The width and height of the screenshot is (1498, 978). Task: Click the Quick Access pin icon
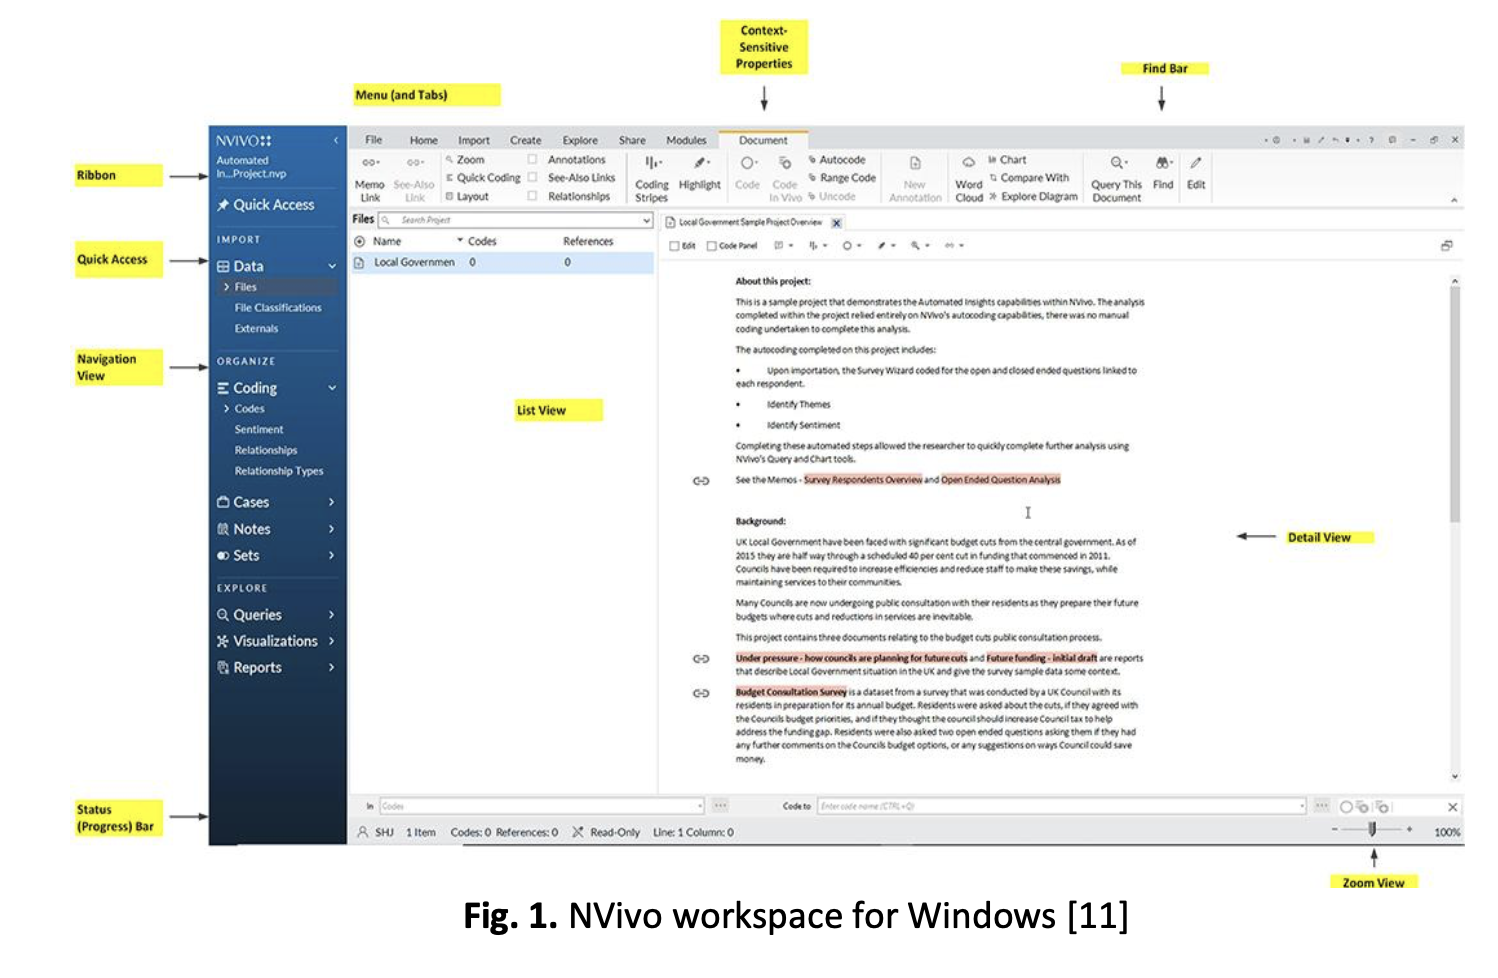coord(223,205)
